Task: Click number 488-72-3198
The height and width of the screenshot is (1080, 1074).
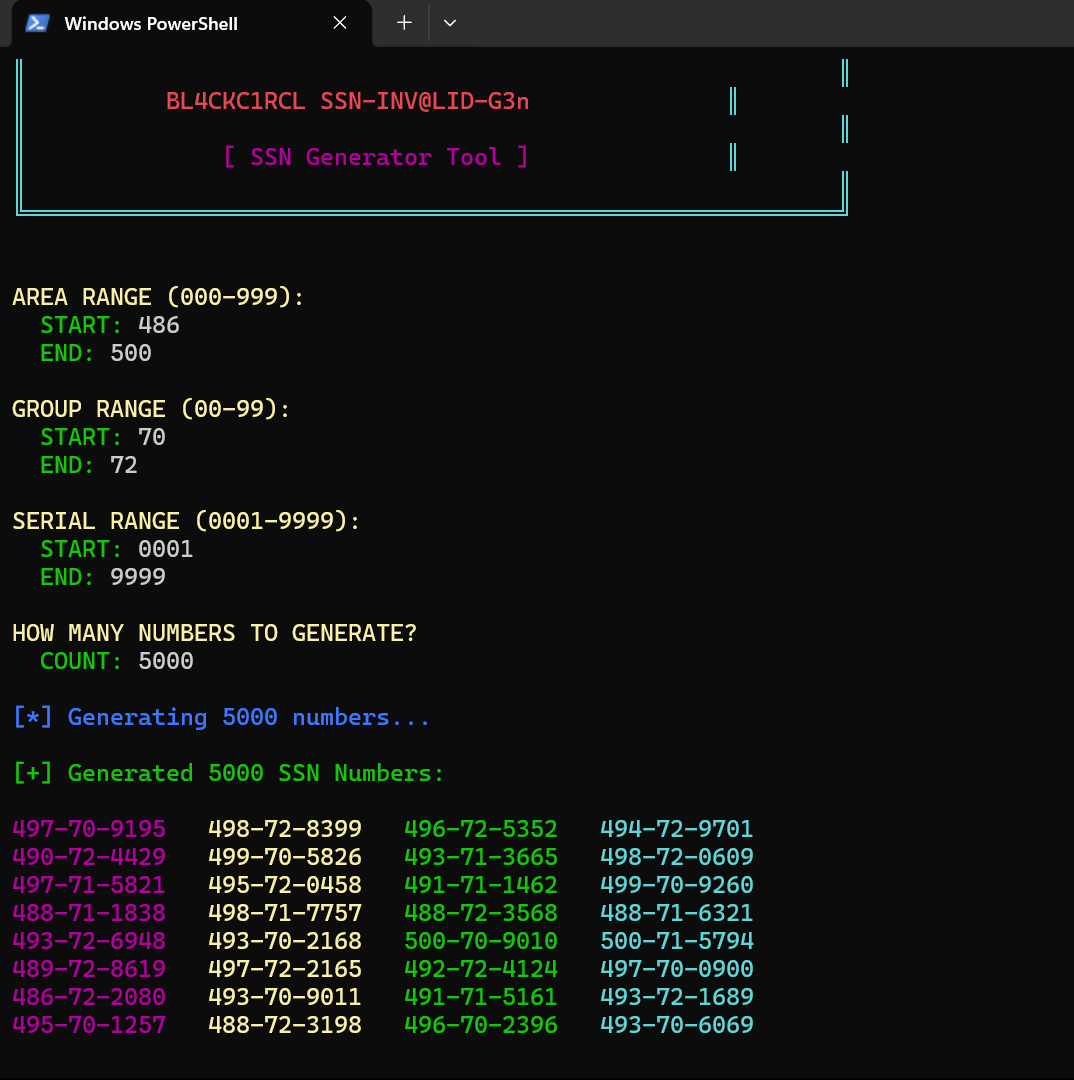Action: 285,1025
